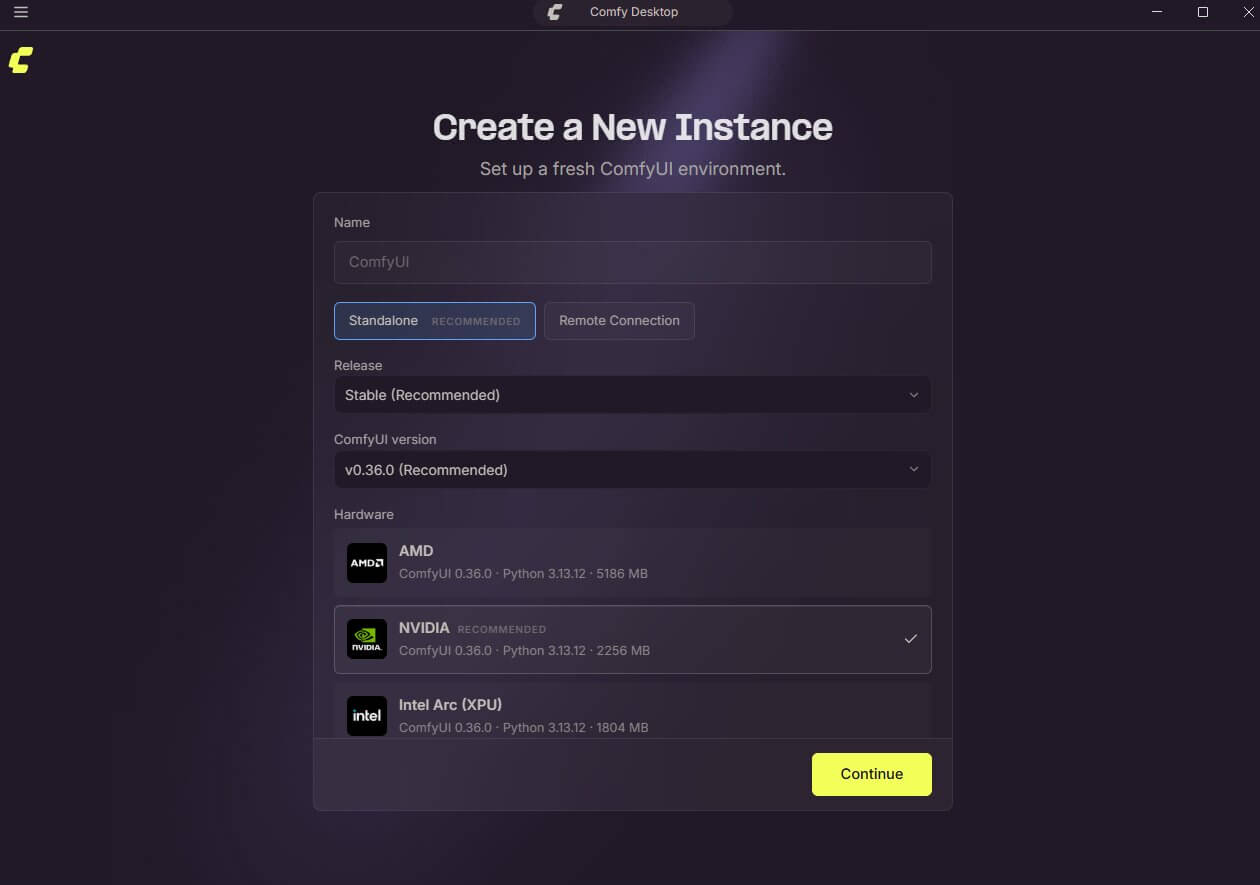Open the ComfyUI version dropdown
Image resolution: width=1260 pixels, height=885 pixels.
point(633,470)
